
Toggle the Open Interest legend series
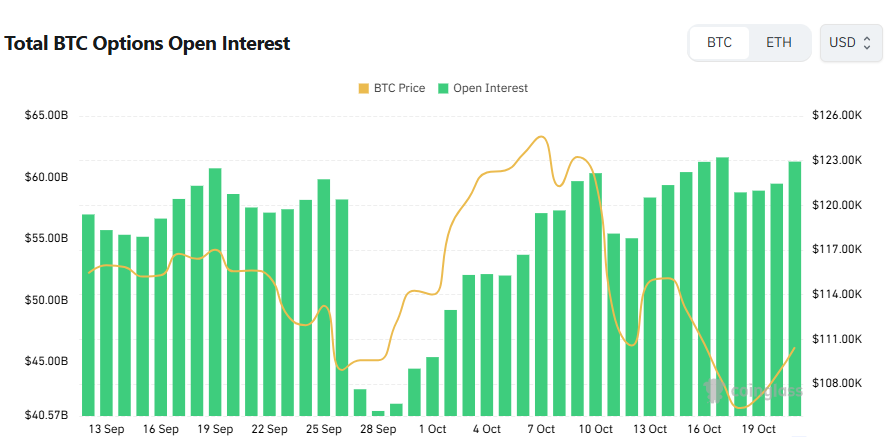pyautogui.click(x=490, y=88)
